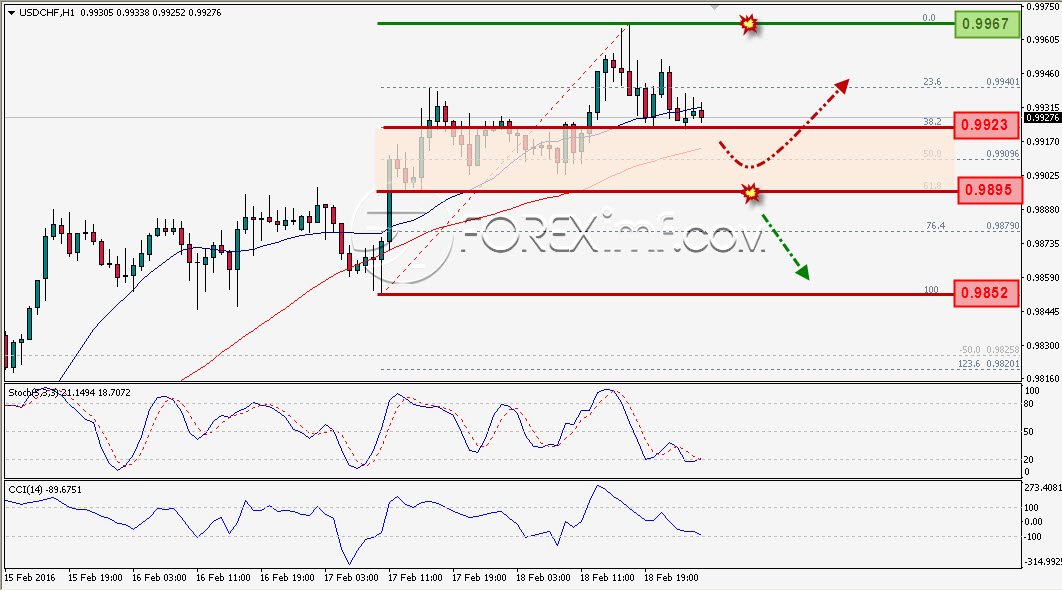Viewport: 1062px width, 591px height.
Task: Click the USDCHF,H1 chart title
Action: tap(47, 12)
